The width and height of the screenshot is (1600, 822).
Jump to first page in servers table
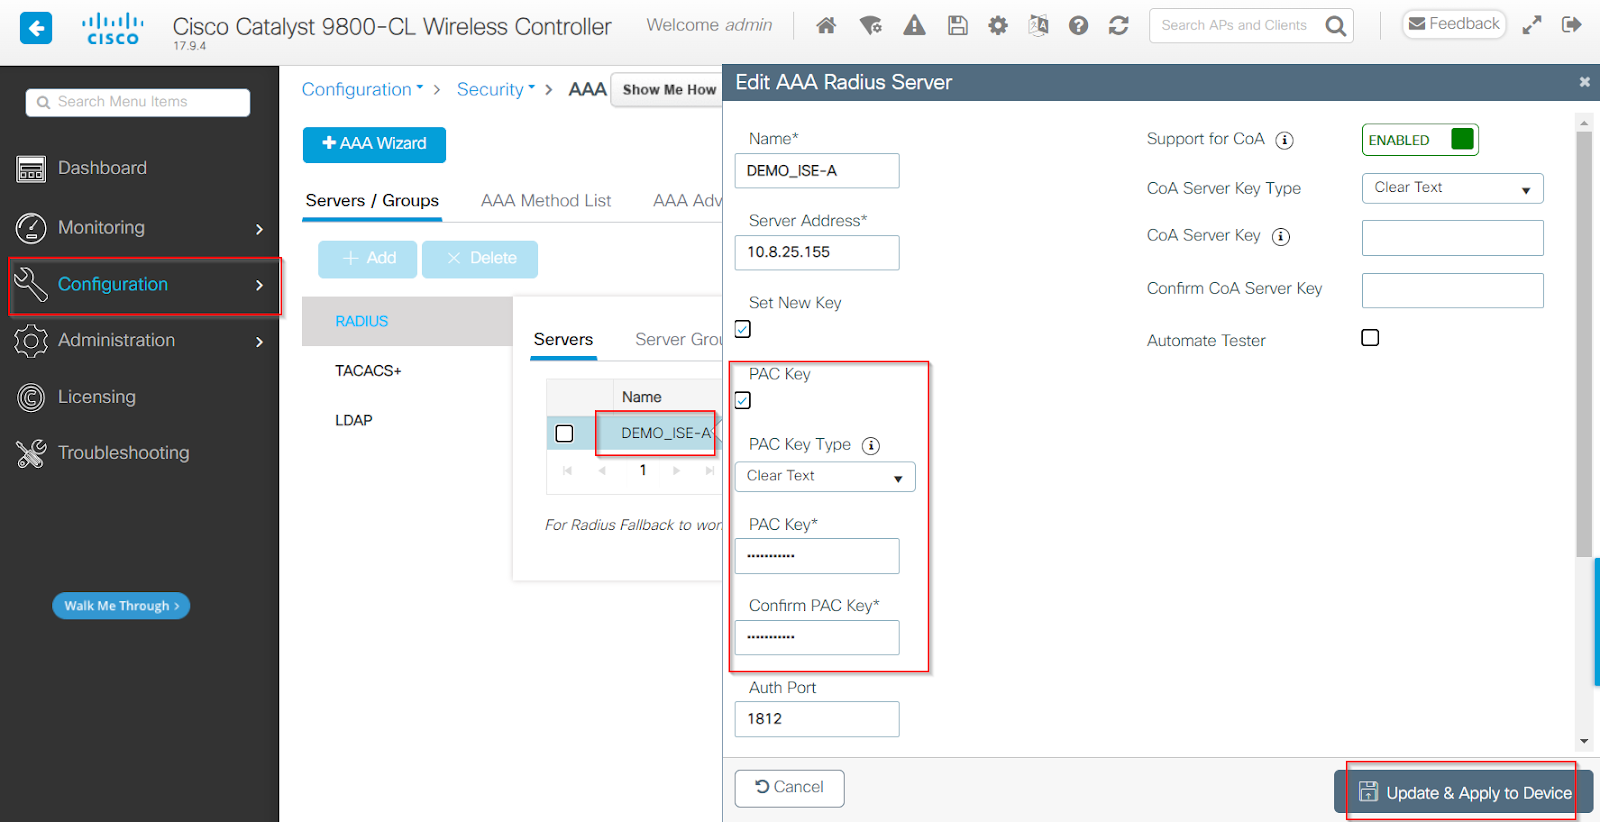[x=567, y=470]
